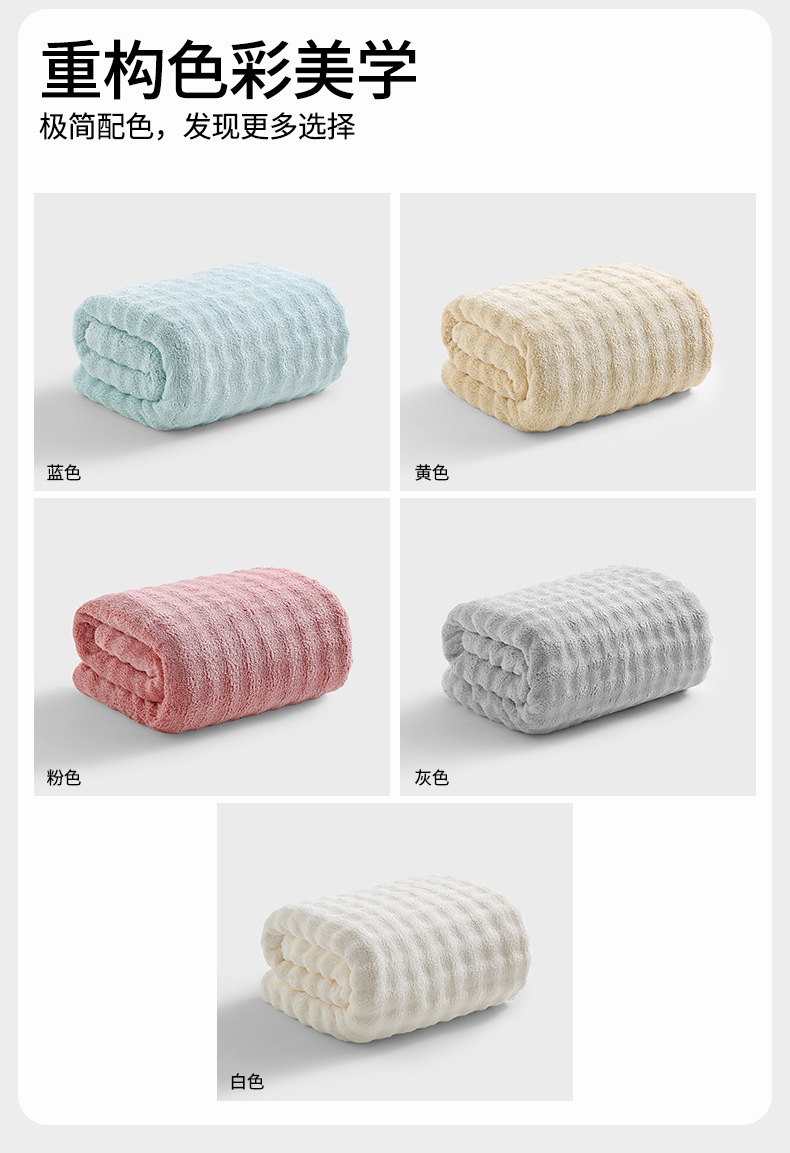Tap the 白色 color label
The width and height of the screenshot is (790, 1153).
point(247,1082)
